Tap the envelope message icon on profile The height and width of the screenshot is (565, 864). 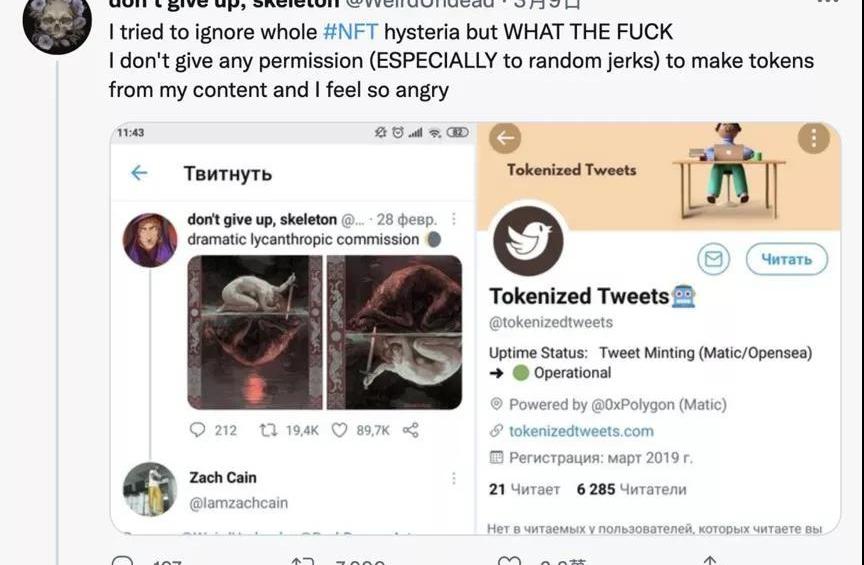[714, 259]
